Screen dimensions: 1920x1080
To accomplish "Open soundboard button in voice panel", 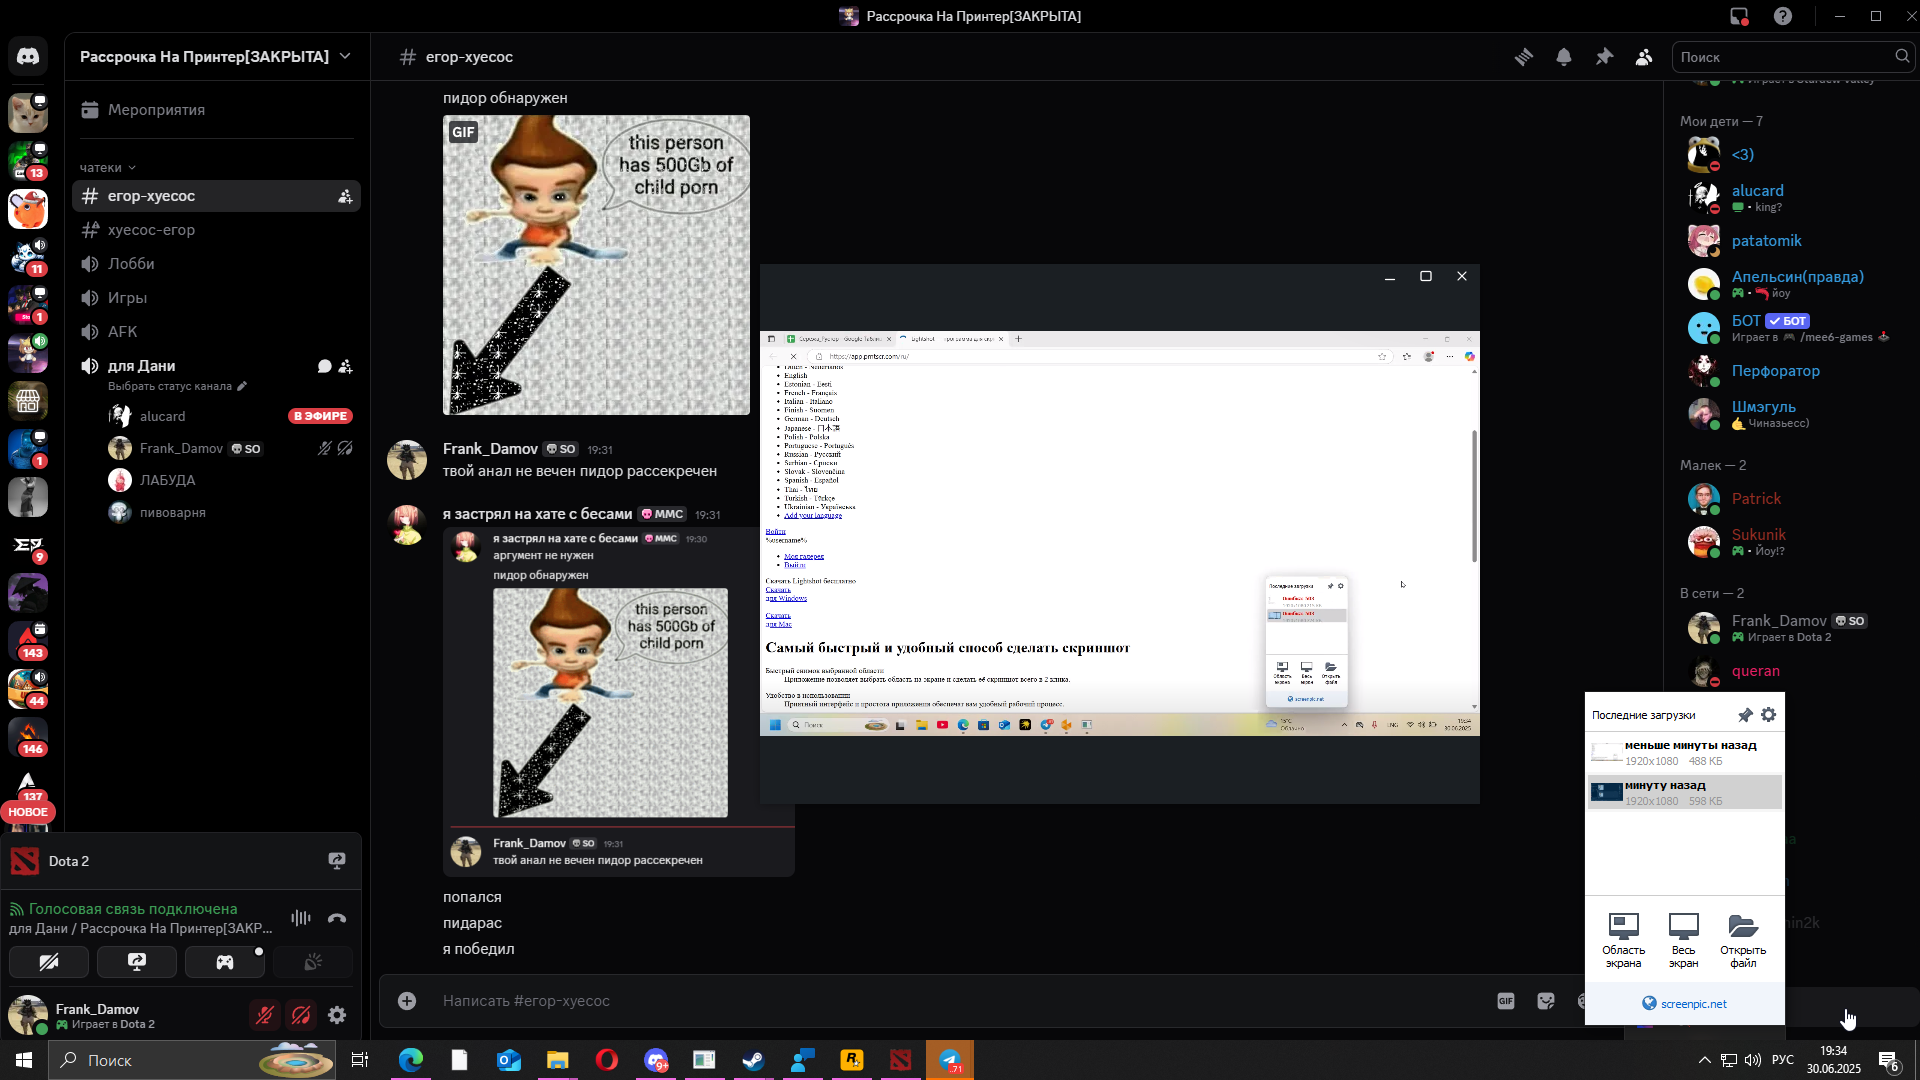I will [x=313, y=962].
